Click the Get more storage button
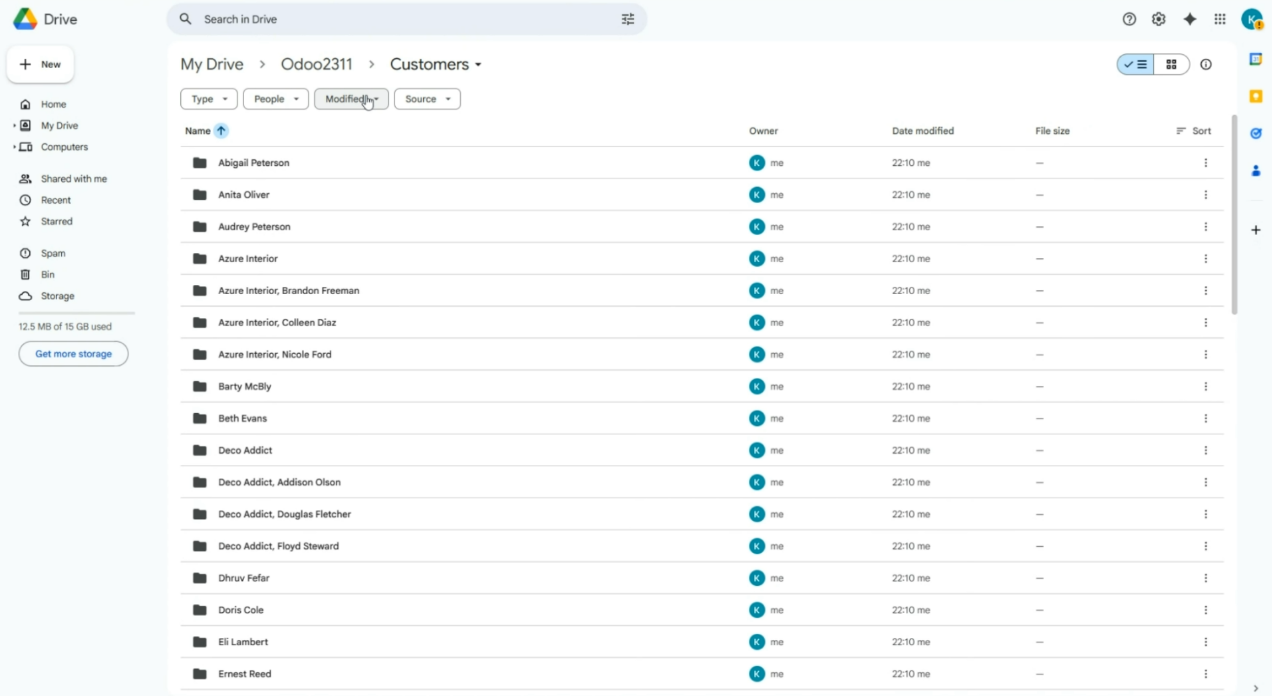 [x=73, y=354]
